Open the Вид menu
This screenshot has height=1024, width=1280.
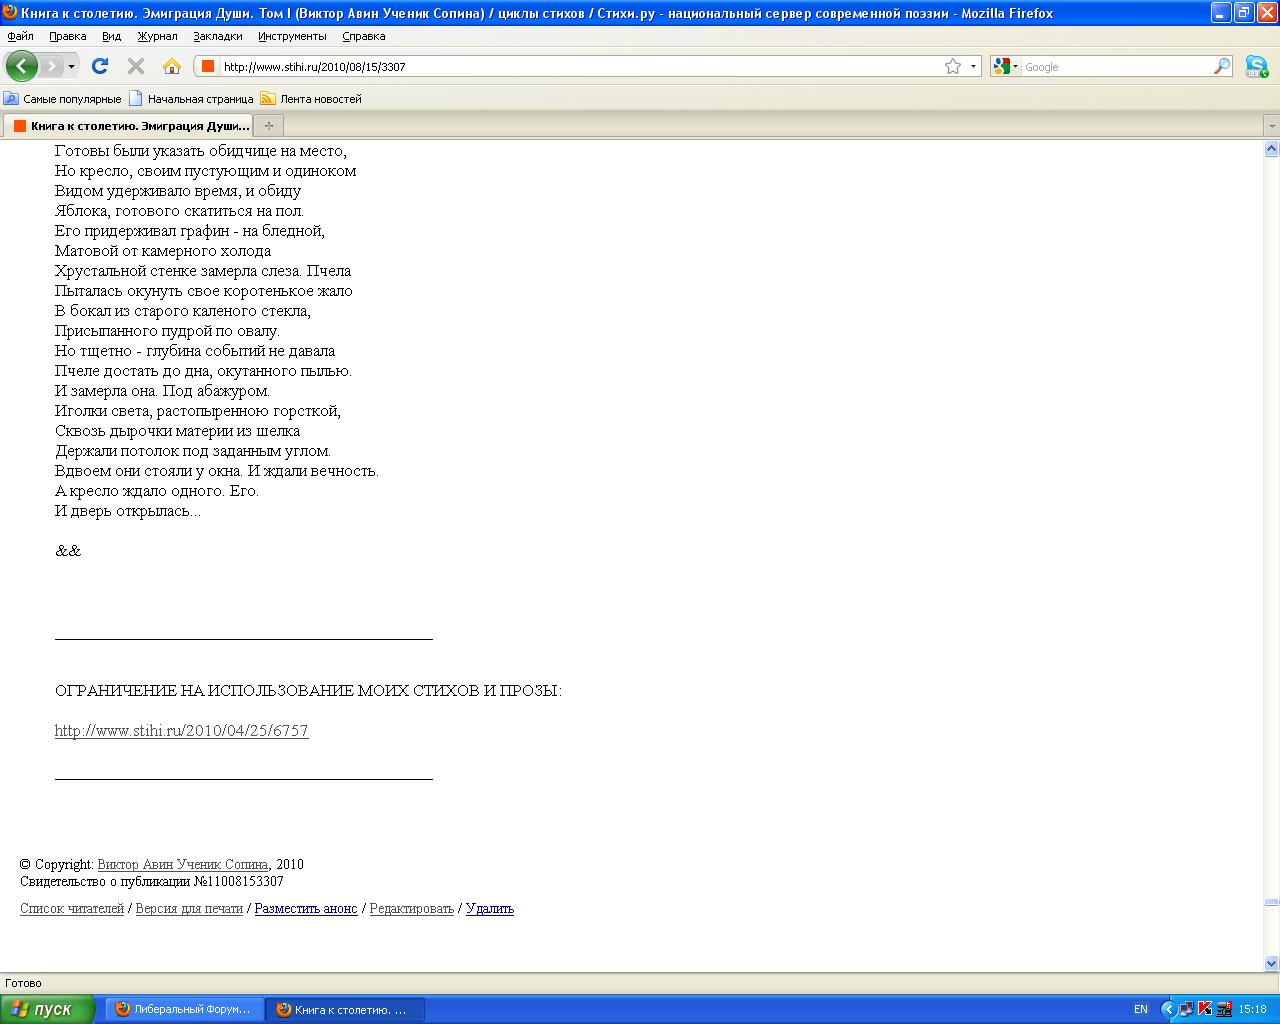[111, 36]
